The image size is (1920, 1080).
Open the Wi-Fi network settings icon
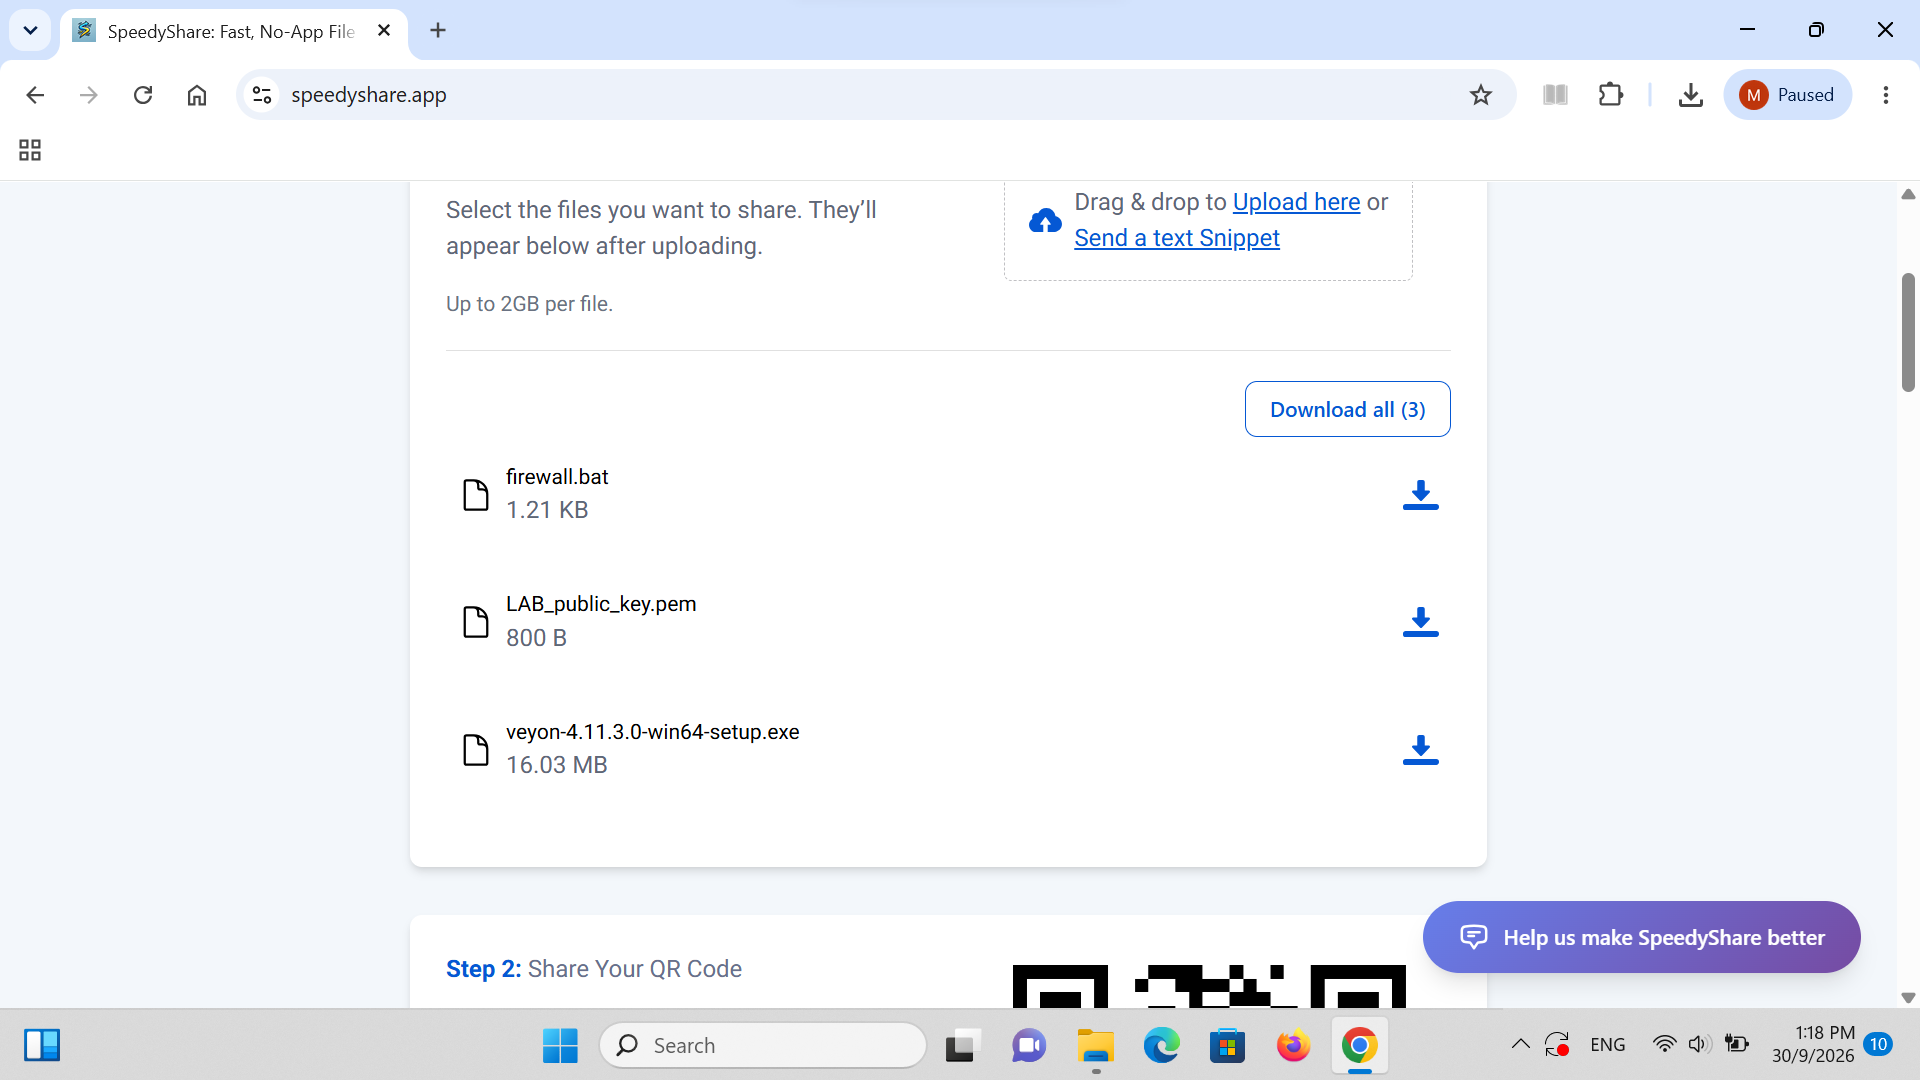[1664, 1045]
